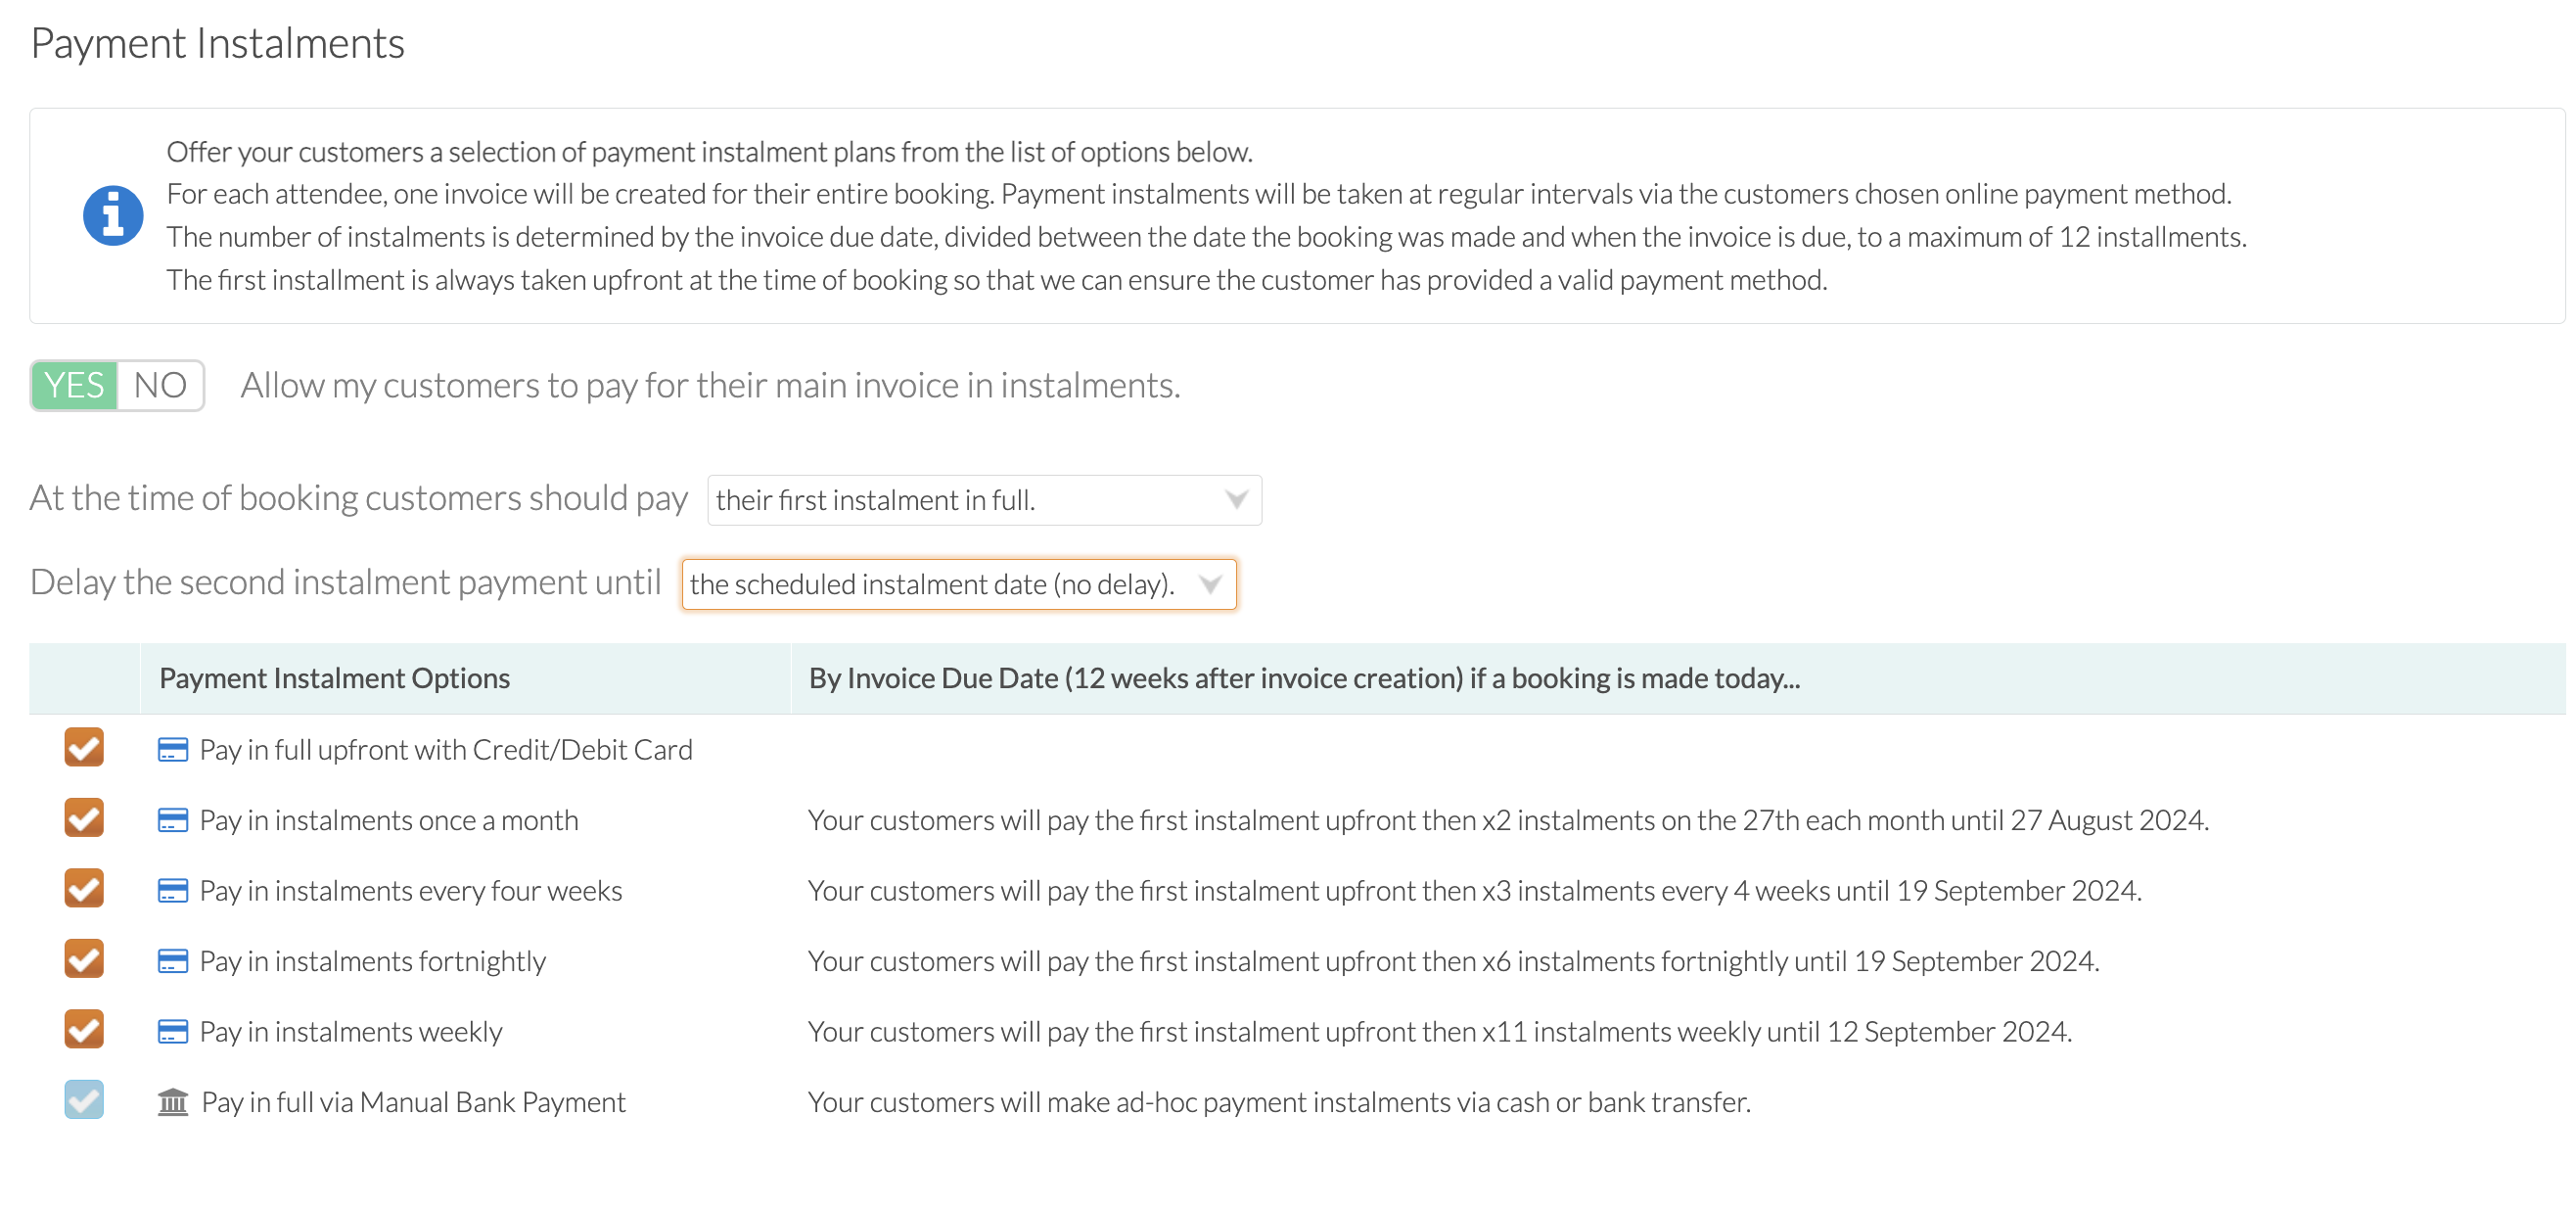Click card icon beside instalments weekly
This screenshot has width=2576, height=1208.
point(173,1032)
